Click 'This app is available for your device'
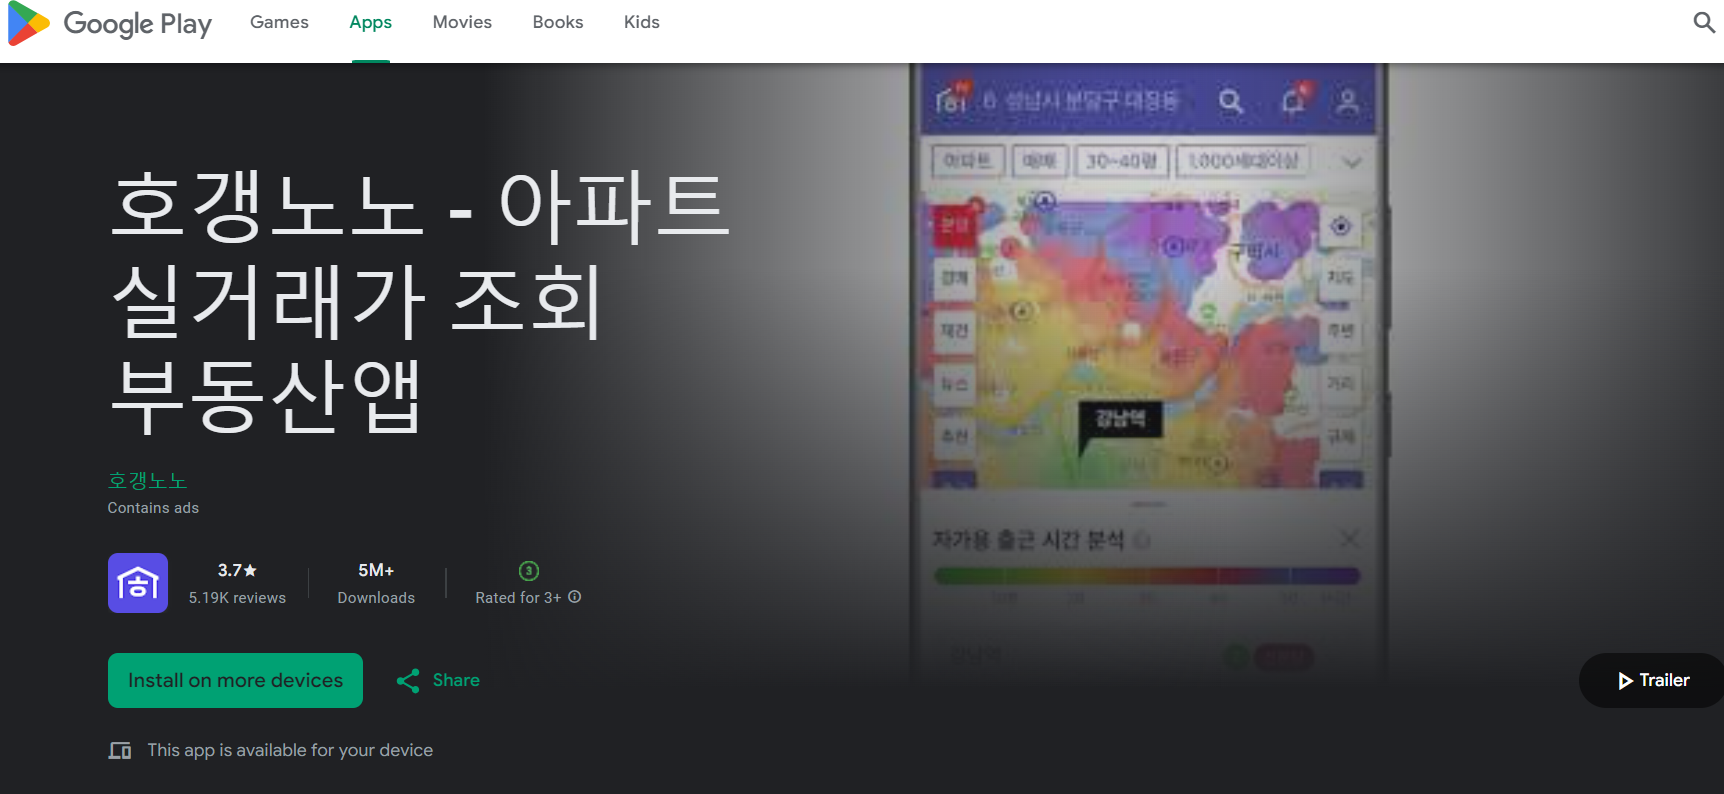 click(290, 750)
